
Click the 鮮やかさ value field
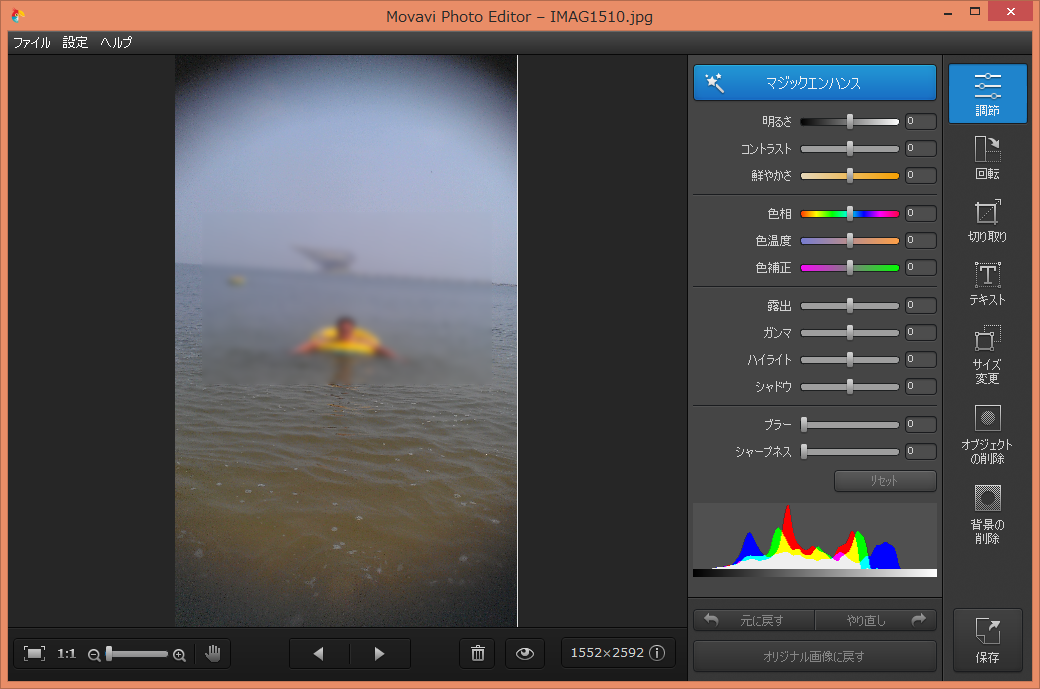tap(921, 176)
